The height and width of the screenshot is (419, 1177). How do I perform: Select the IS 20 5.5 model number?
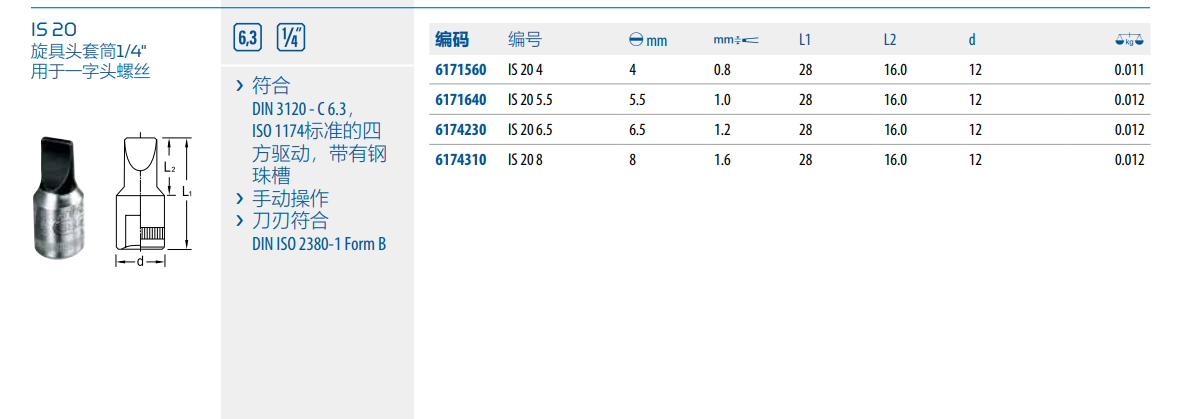(x=530, y=100)
